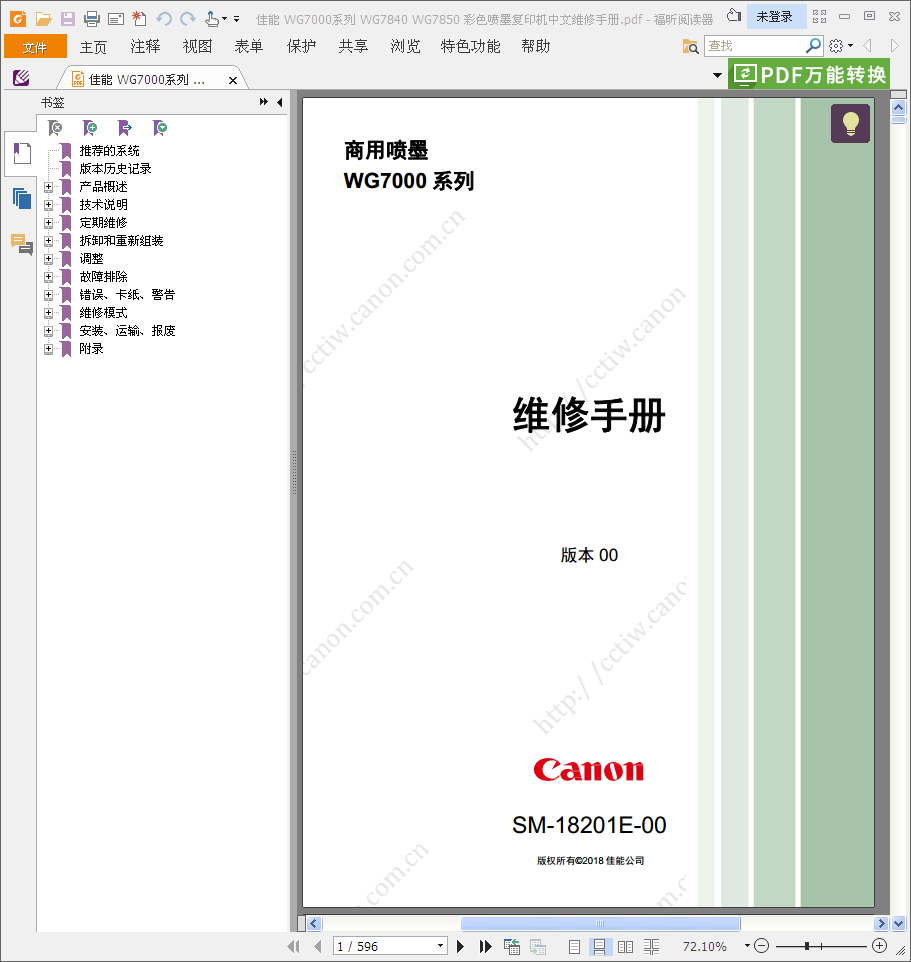Open the 文件 file menu

pyautogui.click(x=35, y=47)
